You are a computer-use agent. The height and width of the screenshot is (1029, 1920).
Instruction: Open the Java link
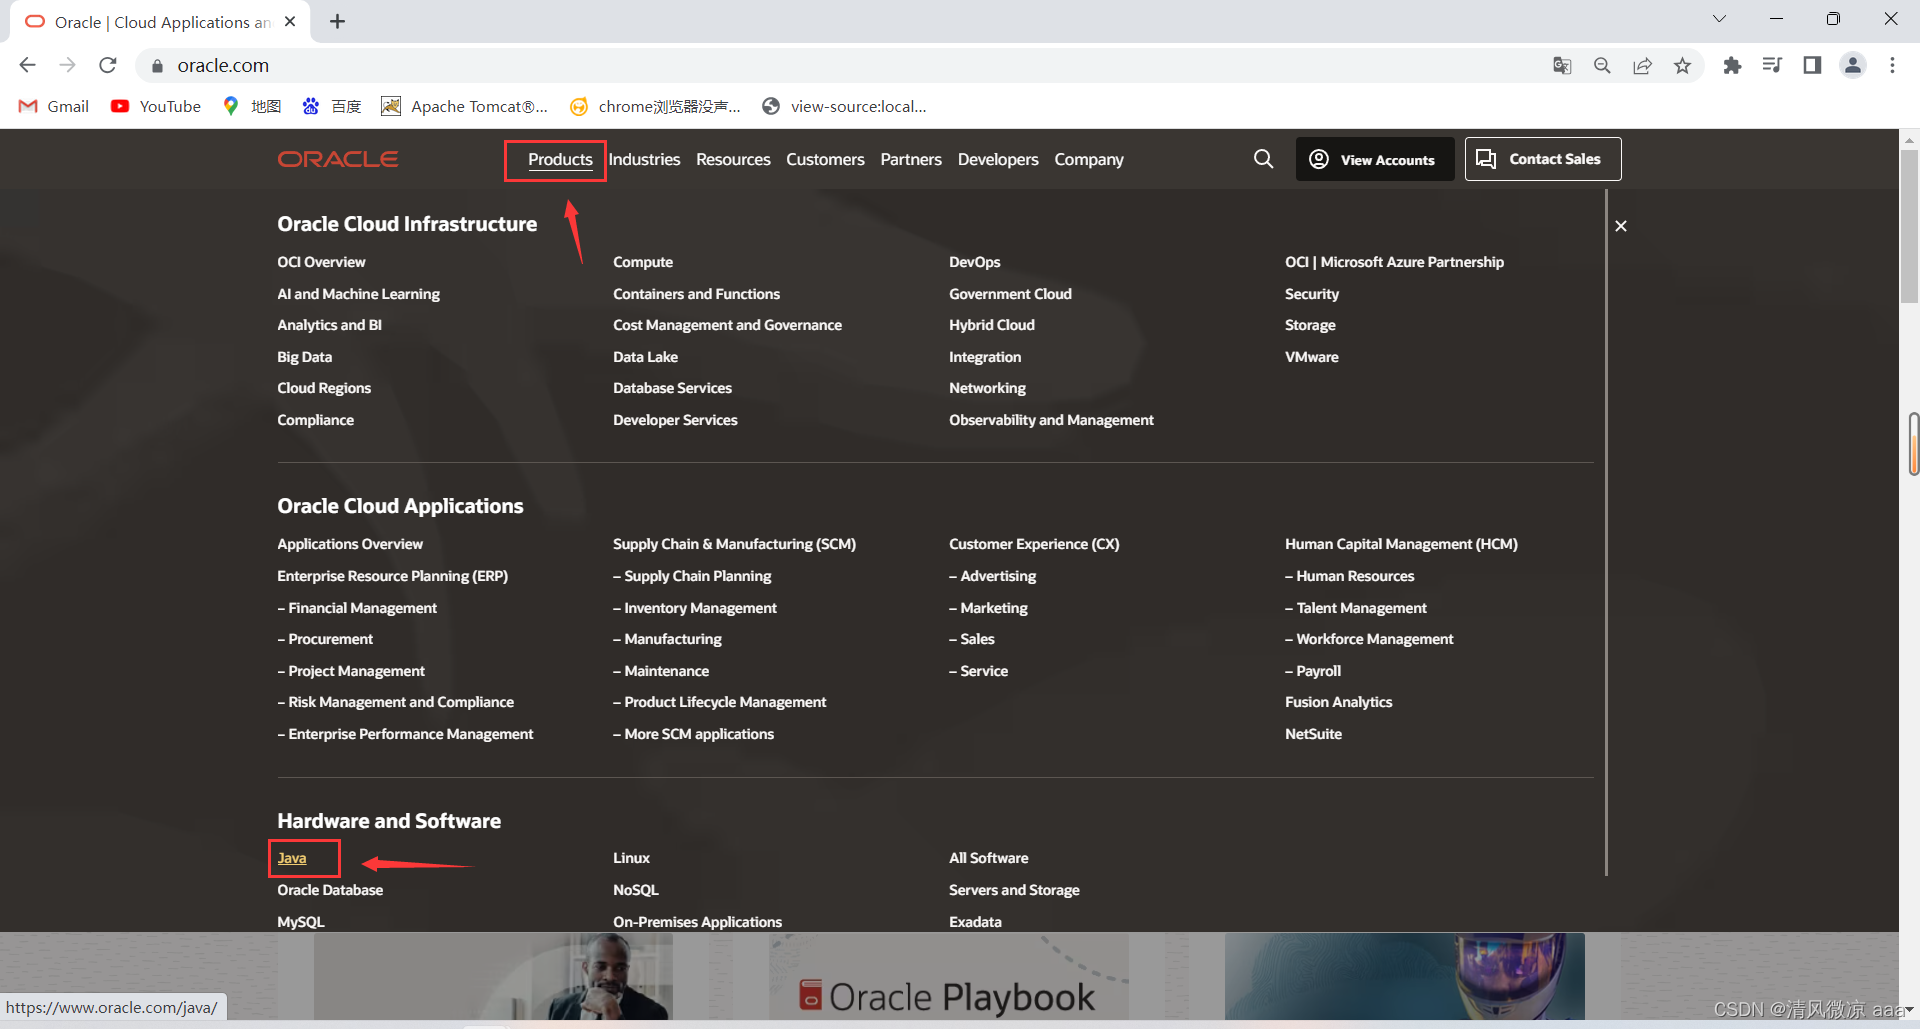(292, 858)
